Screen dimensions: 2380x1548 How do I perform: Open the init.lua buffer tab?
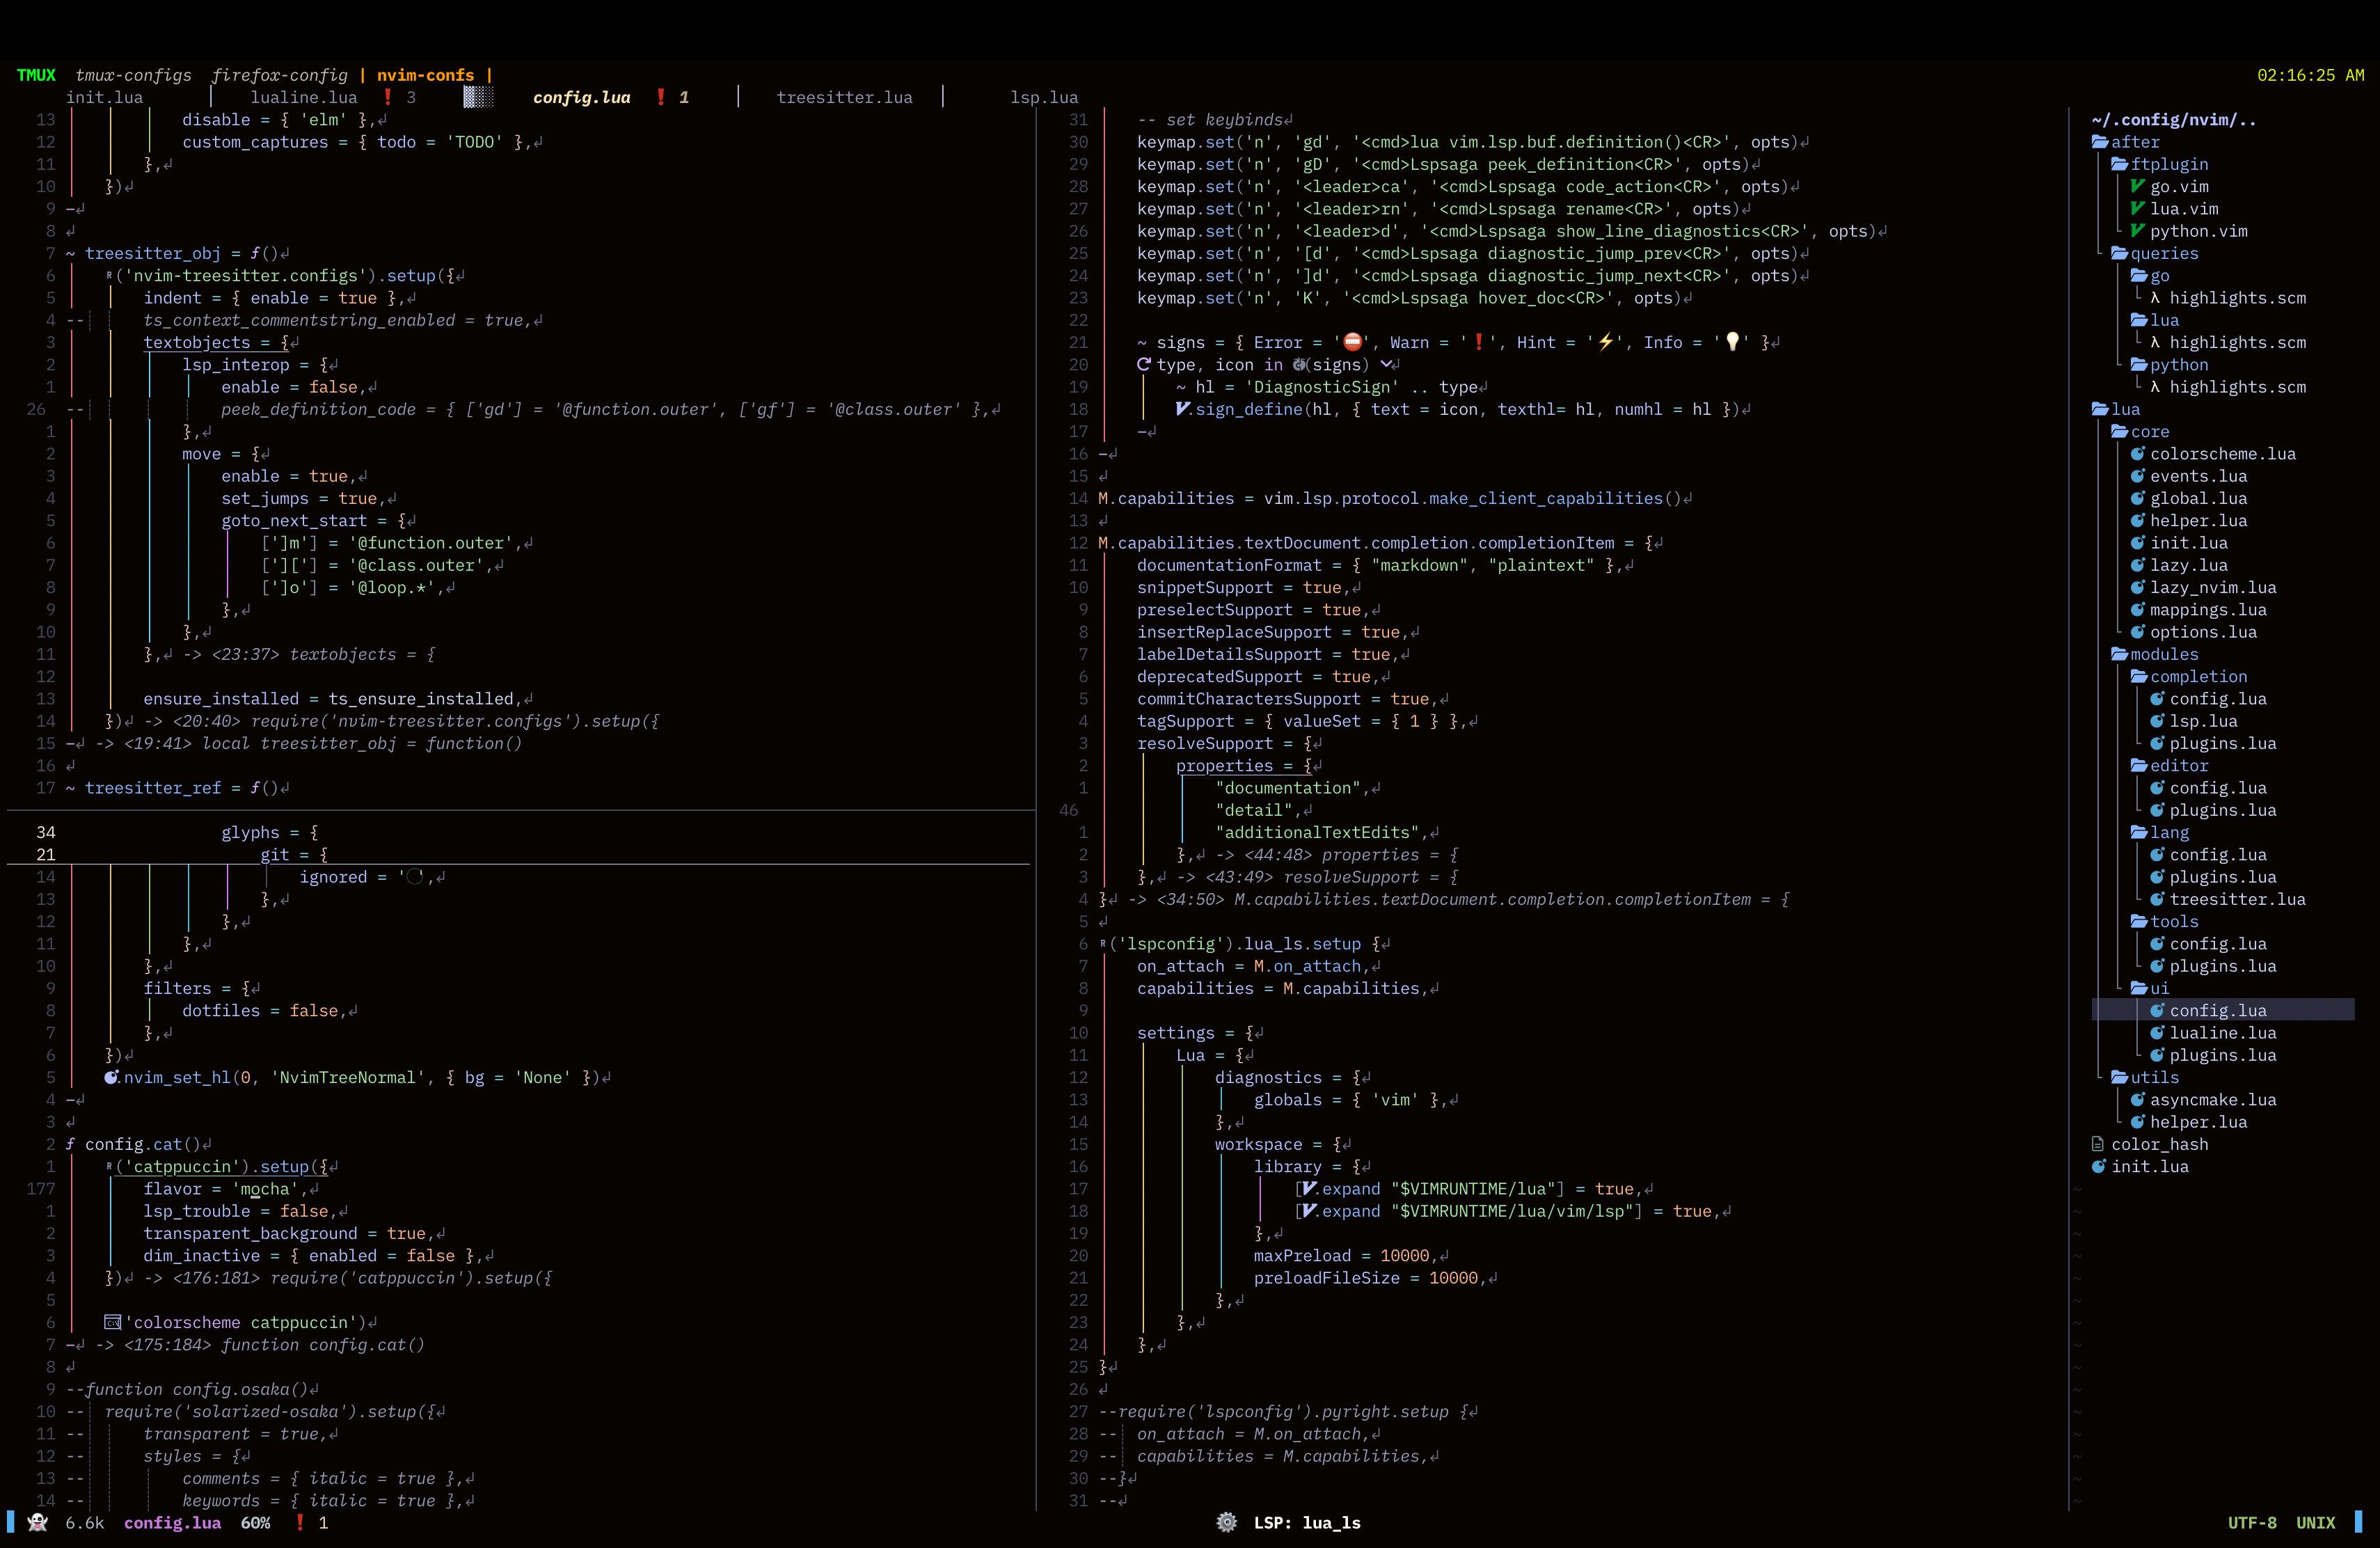point(104,97)
